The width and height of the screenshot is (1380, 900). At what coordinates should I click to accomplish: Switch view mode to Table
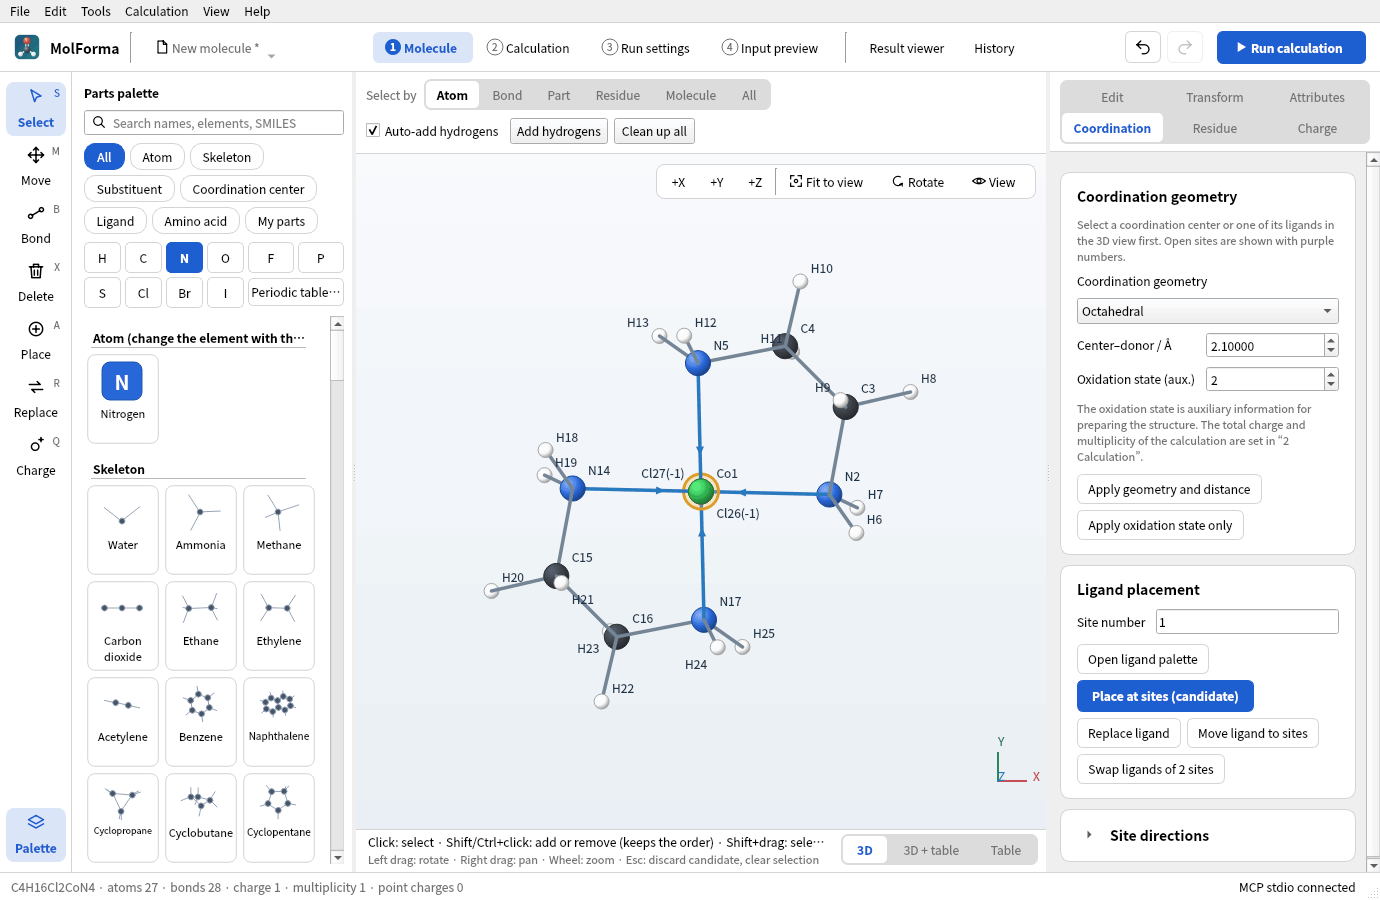point(1006,850)
